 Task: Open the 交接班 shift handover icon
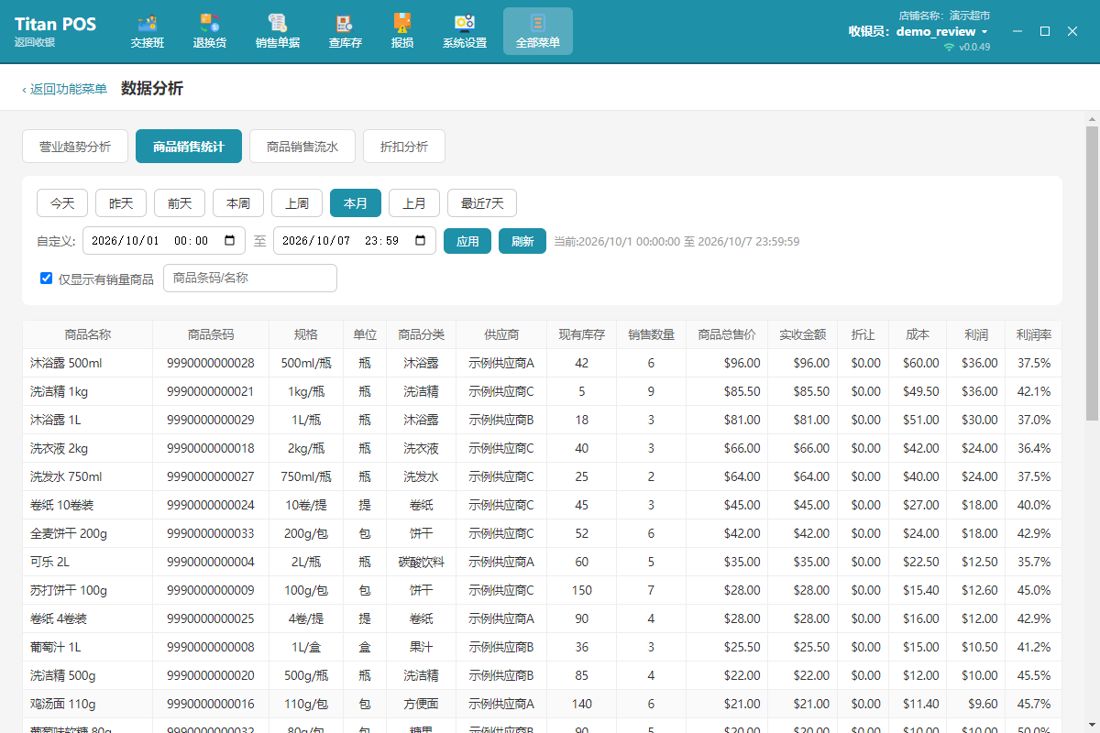[147, 32]
